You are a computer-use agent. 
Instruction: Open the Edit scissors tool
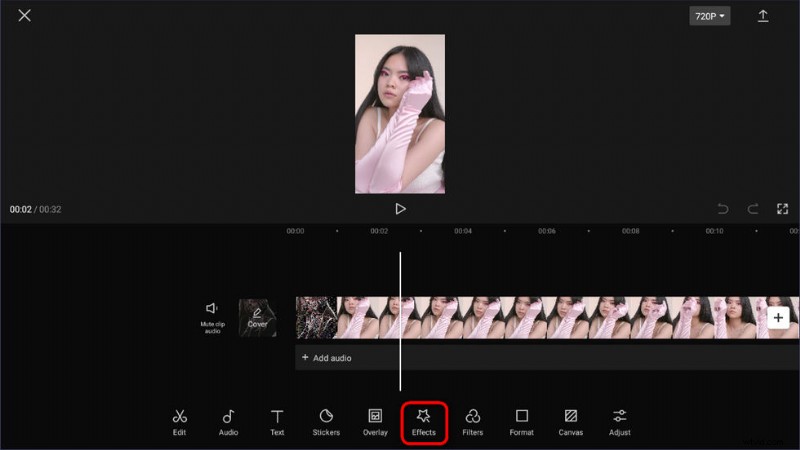point(179,422)
